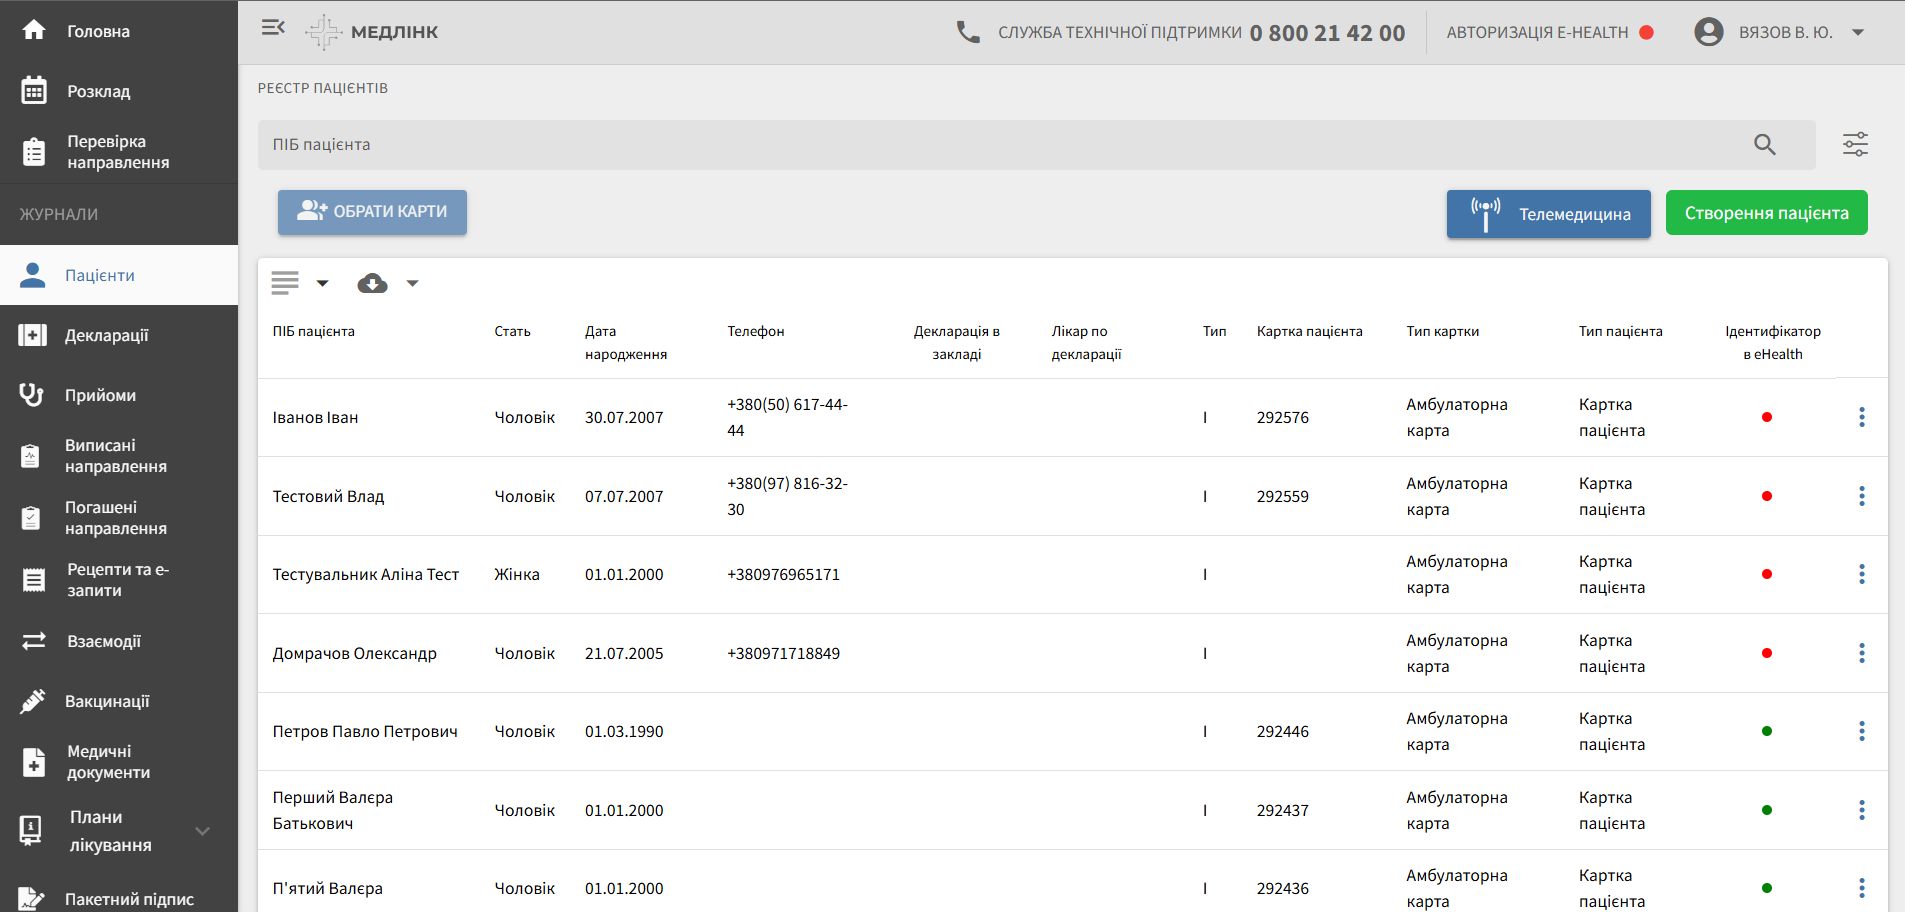Open the advanced filter sliders icon
This screenshot has width=1905, height=912.
(x=1855, y=145)
